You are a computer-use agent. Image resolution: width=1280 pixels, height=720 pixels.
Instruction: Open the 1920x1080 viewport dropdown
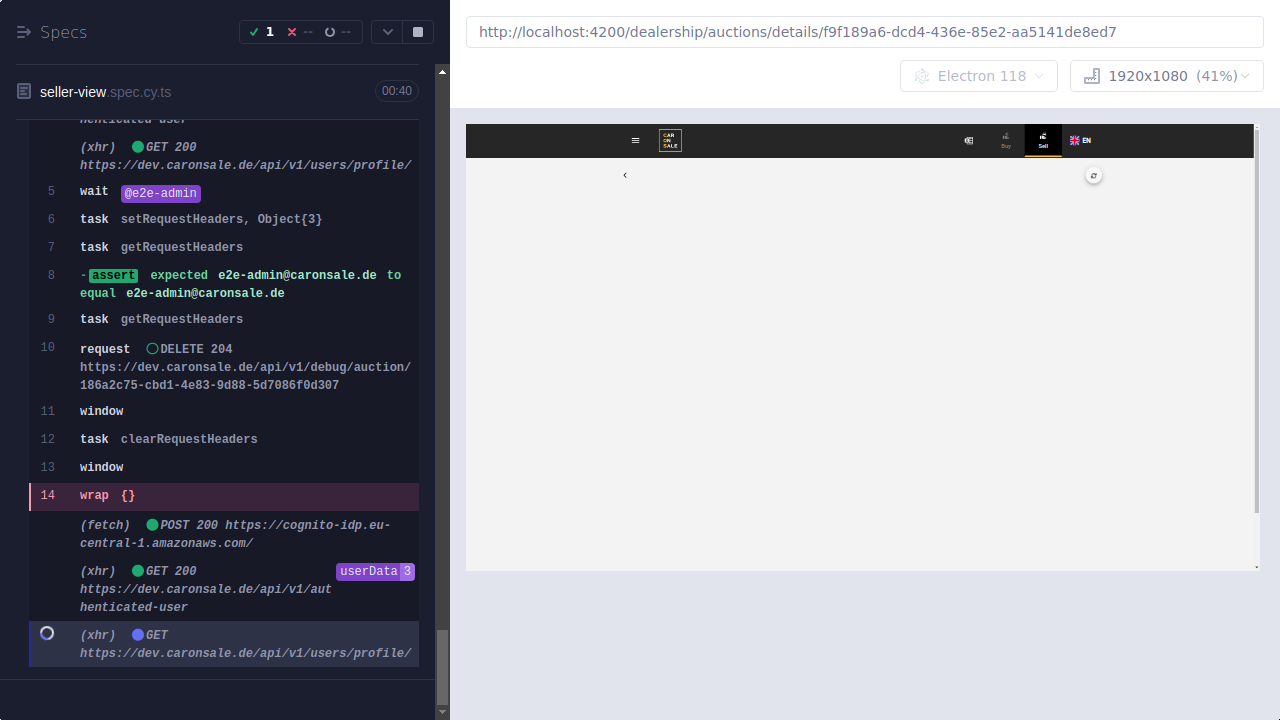(x=1166, y=75)
